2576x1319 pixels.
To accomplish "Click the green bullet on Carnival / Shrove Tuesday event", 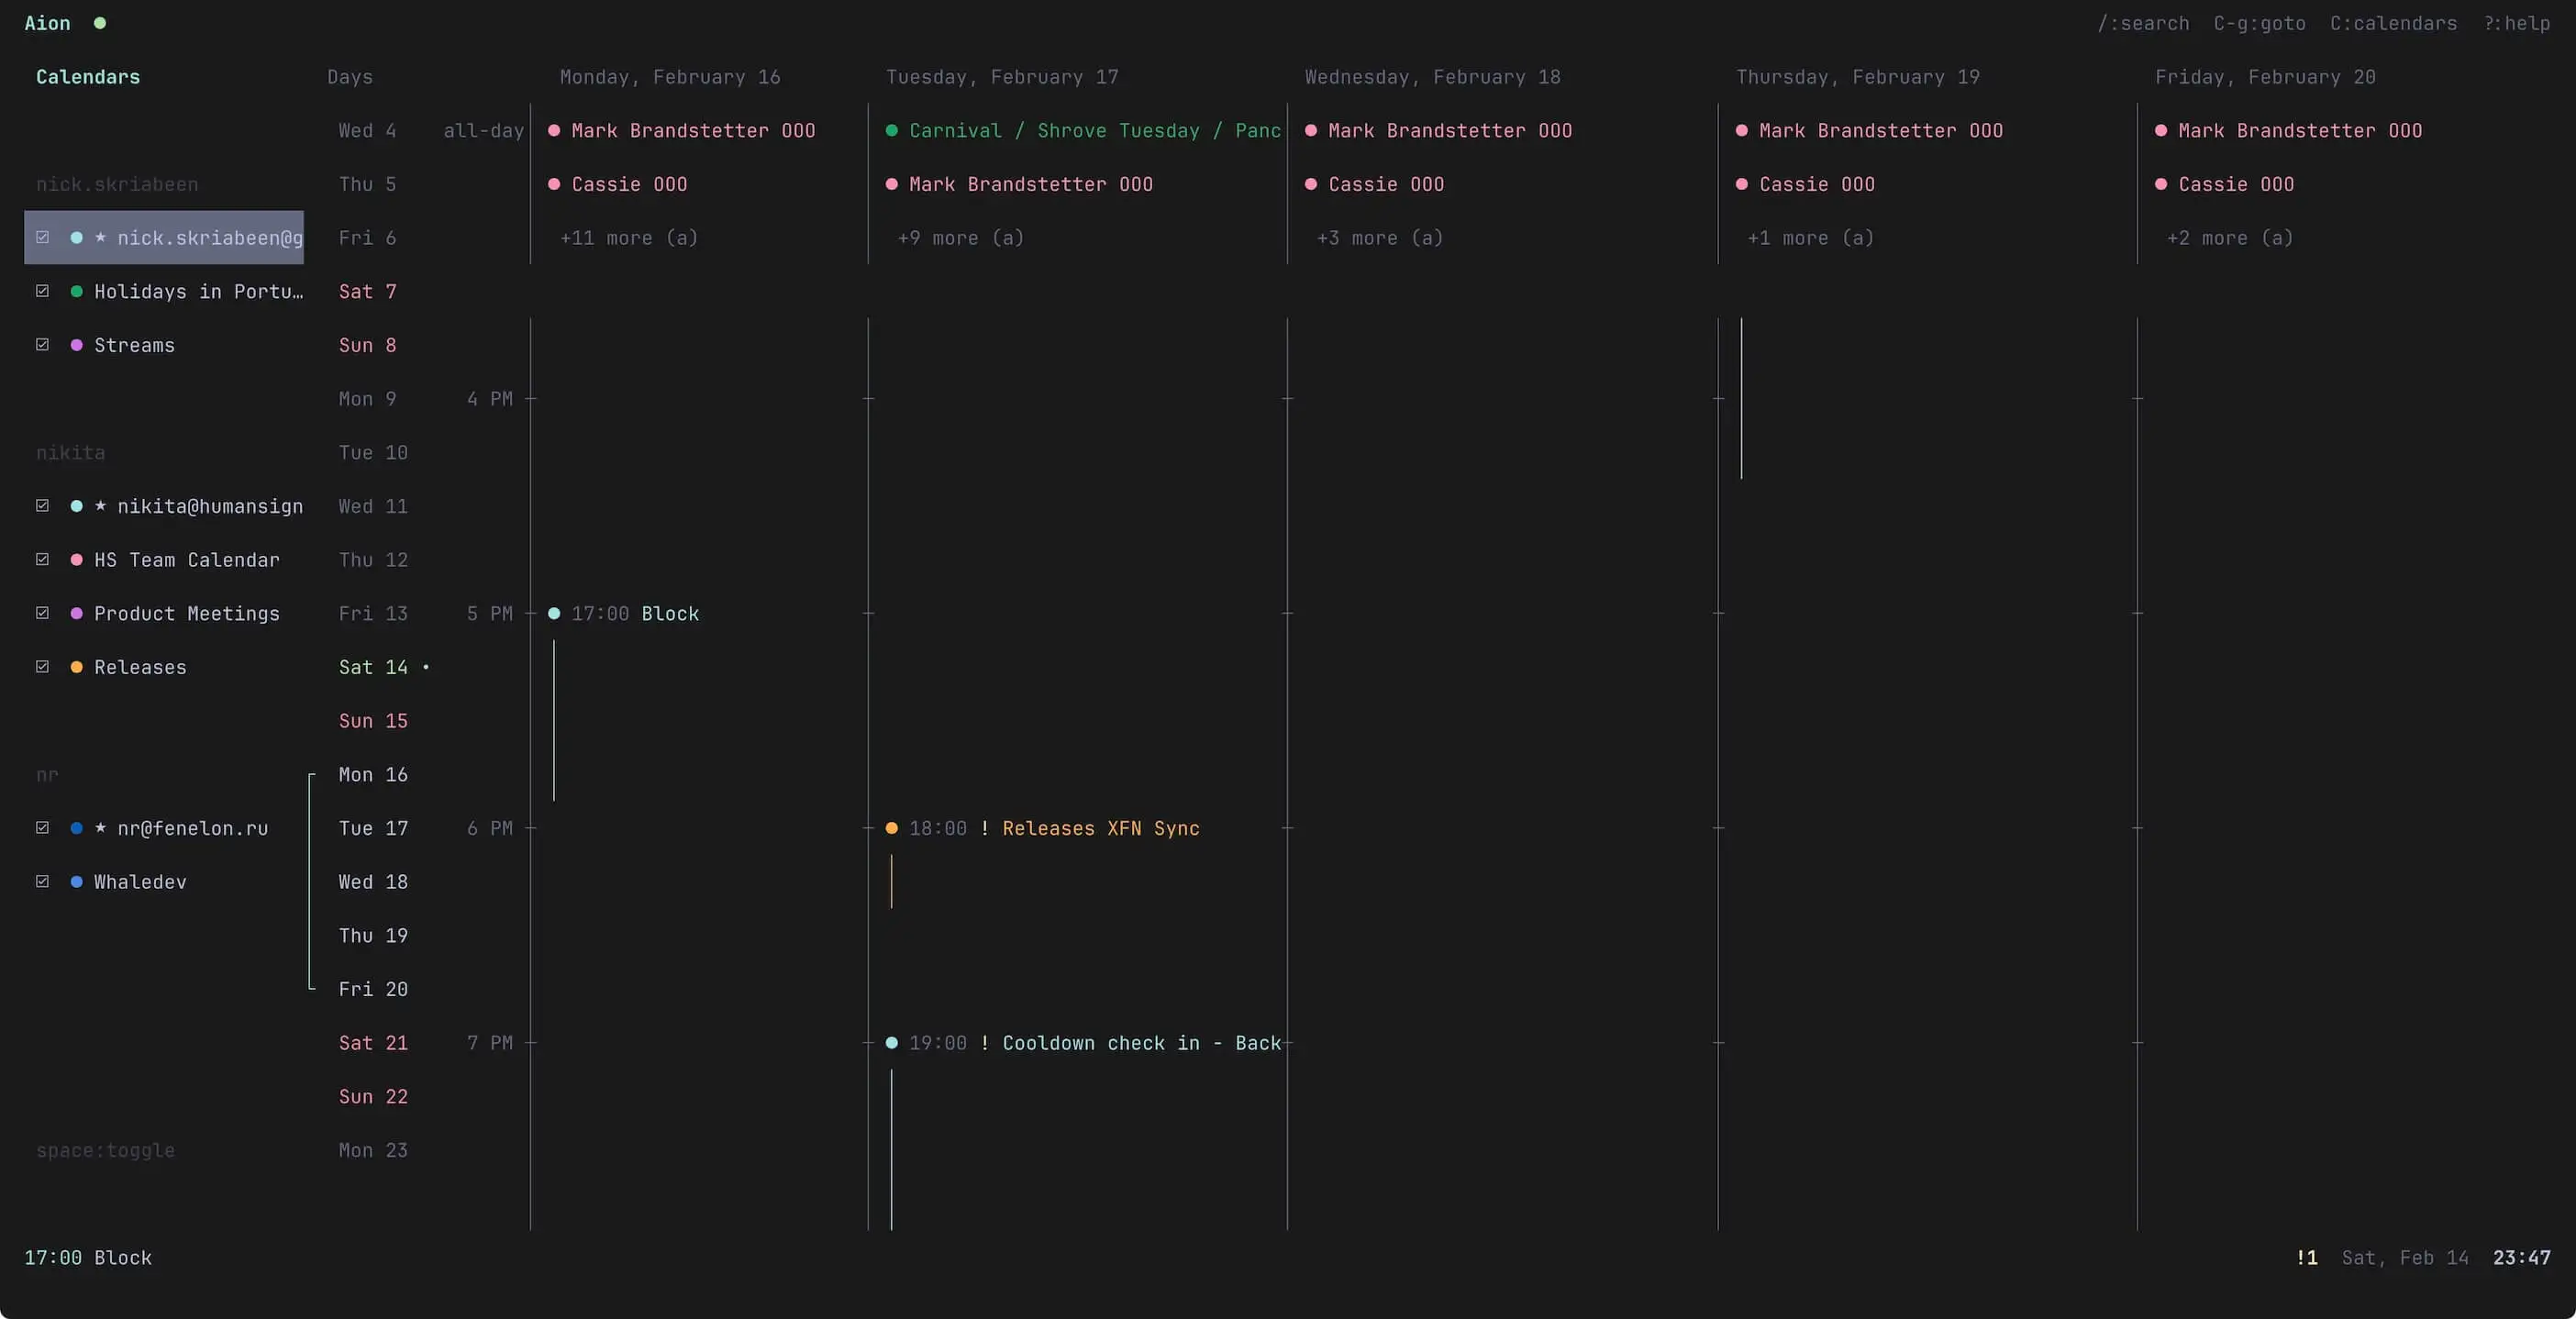I will (x=893, y=130).
